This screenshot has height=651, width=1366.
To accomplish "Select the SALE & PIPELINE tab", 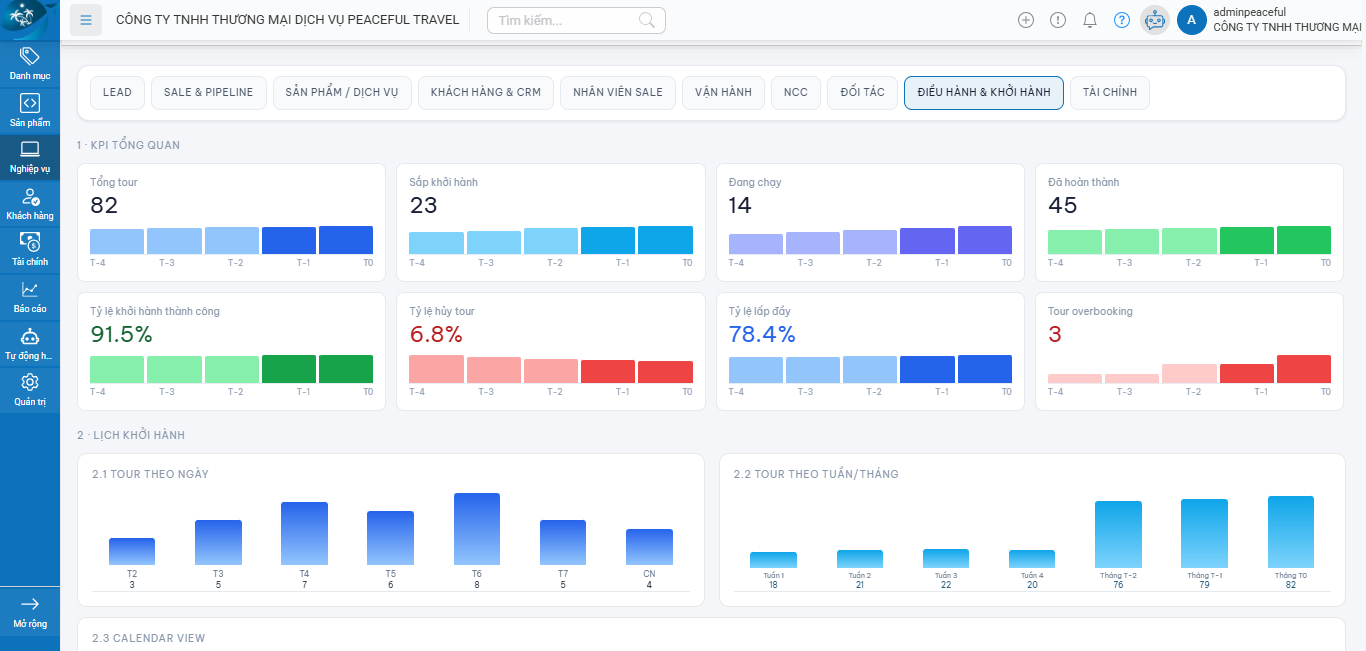I will [208, 92].
